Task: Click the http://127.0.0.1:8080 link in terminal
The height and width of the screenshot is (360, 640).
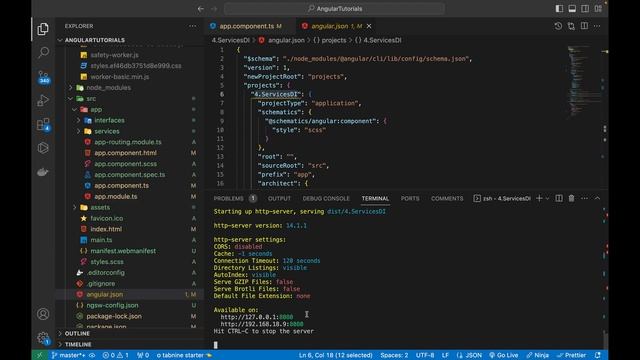Action: point(257,317)
